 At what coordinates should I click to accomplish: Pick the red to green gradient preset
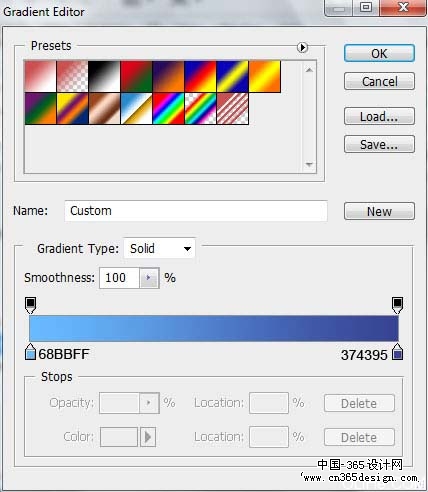pos(136,76)
